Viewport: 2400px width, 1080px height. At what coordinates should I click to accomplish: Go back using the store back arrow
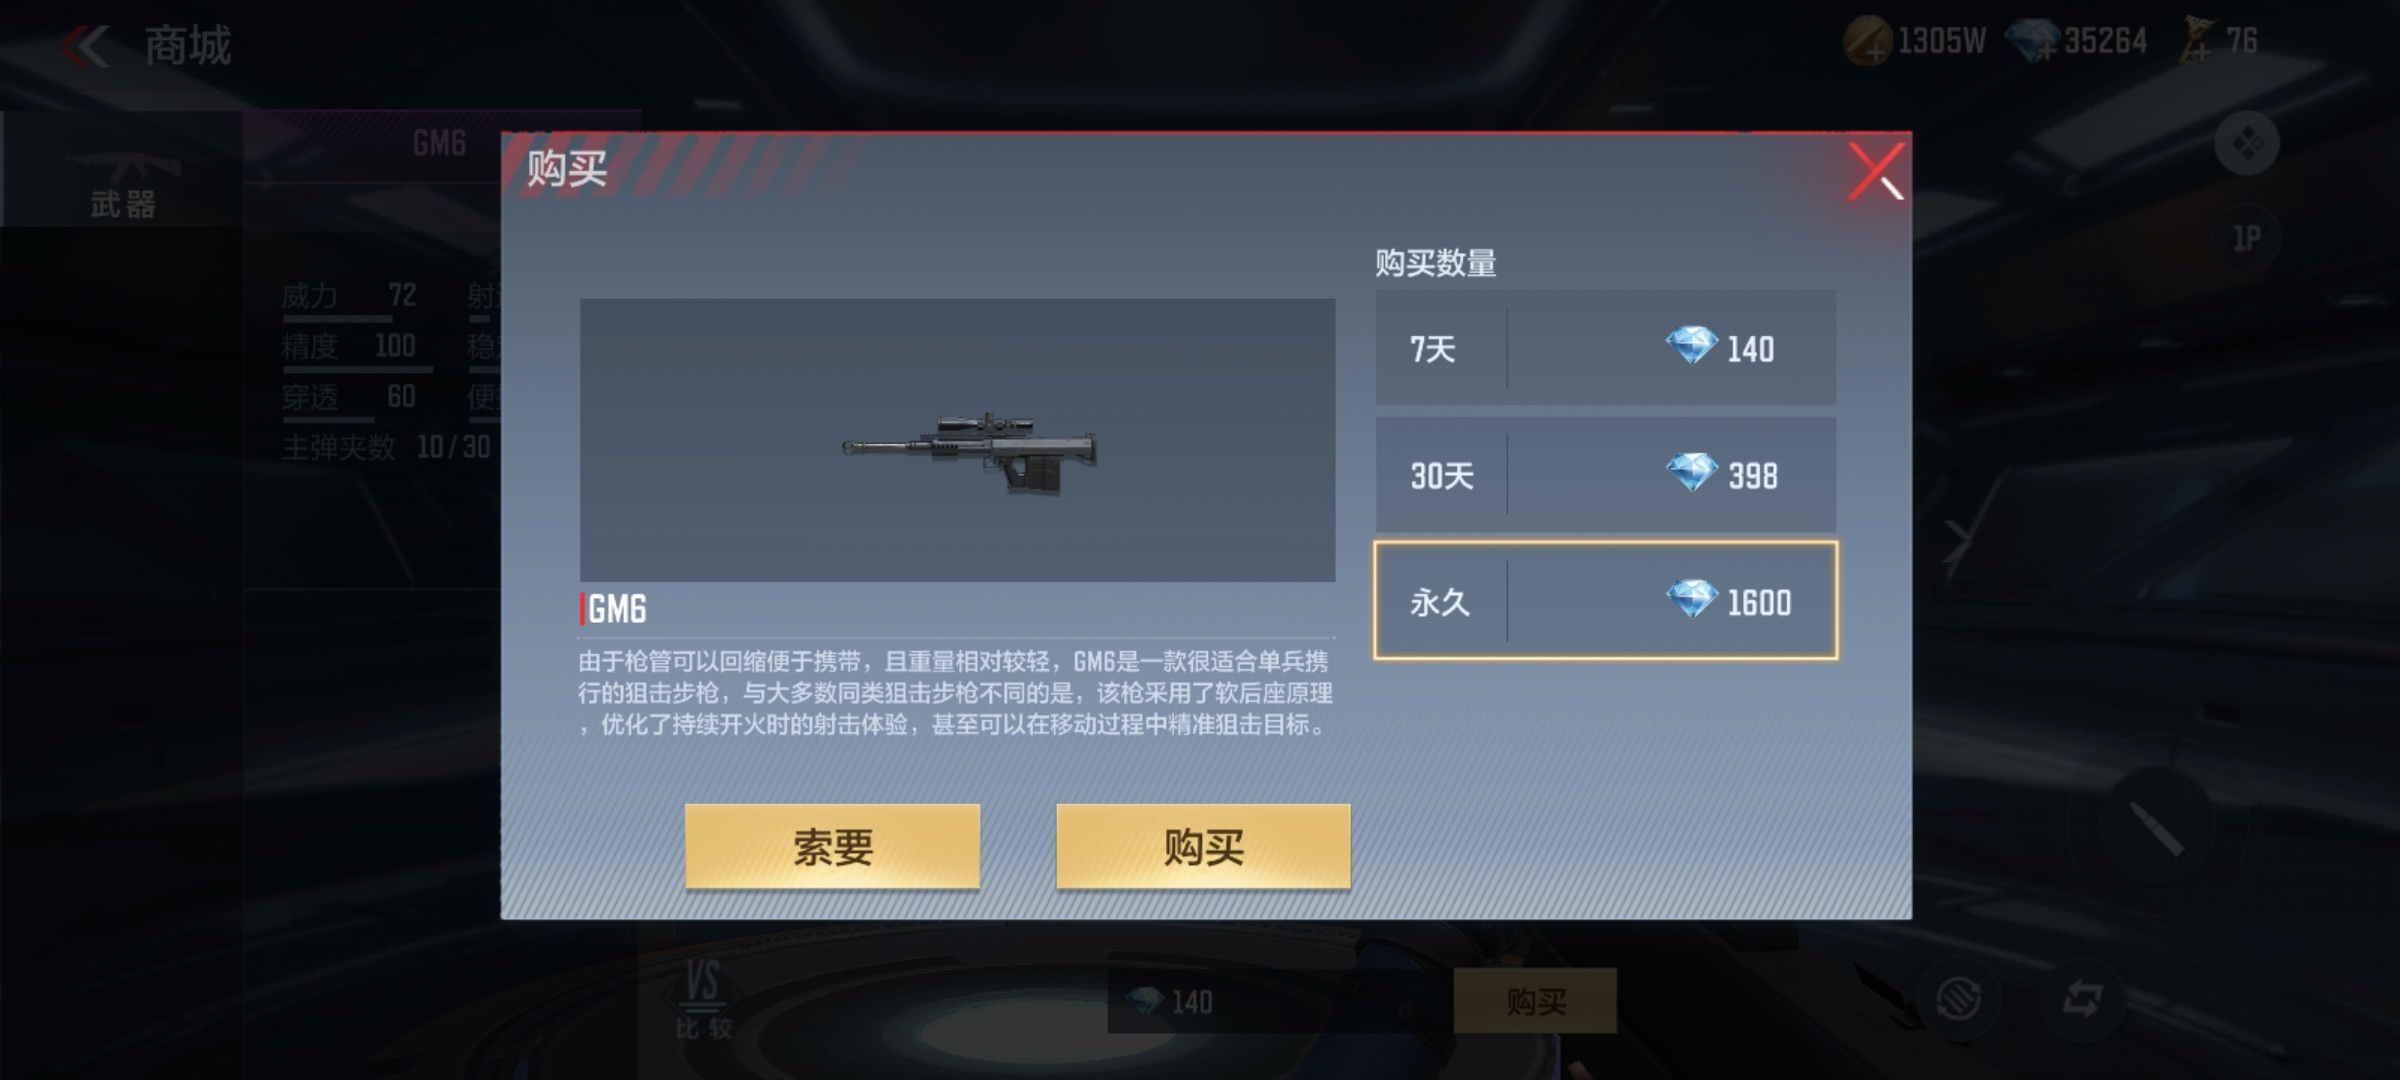pyautogui.click(x=87, y=46)
